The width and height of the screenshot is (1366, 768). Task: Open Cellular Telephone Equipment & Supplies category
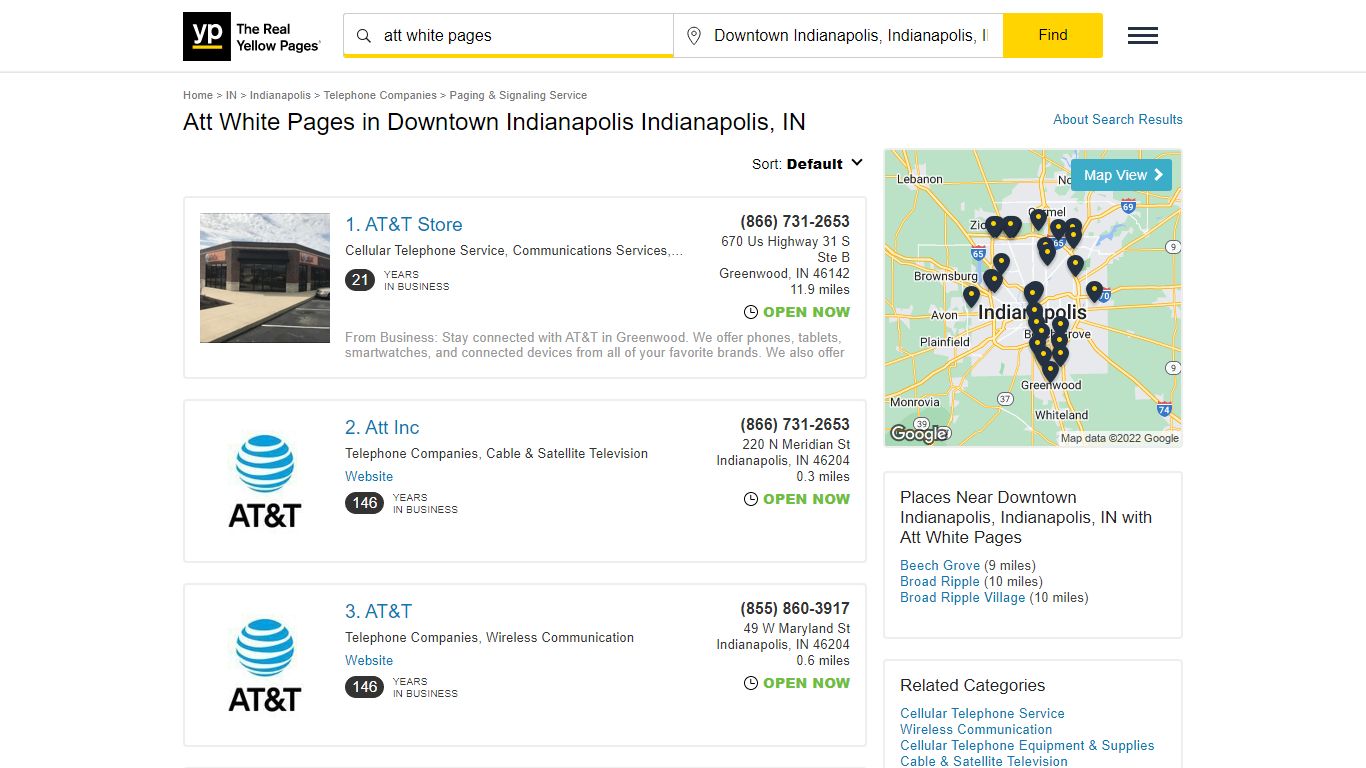tap(1027, 745)
